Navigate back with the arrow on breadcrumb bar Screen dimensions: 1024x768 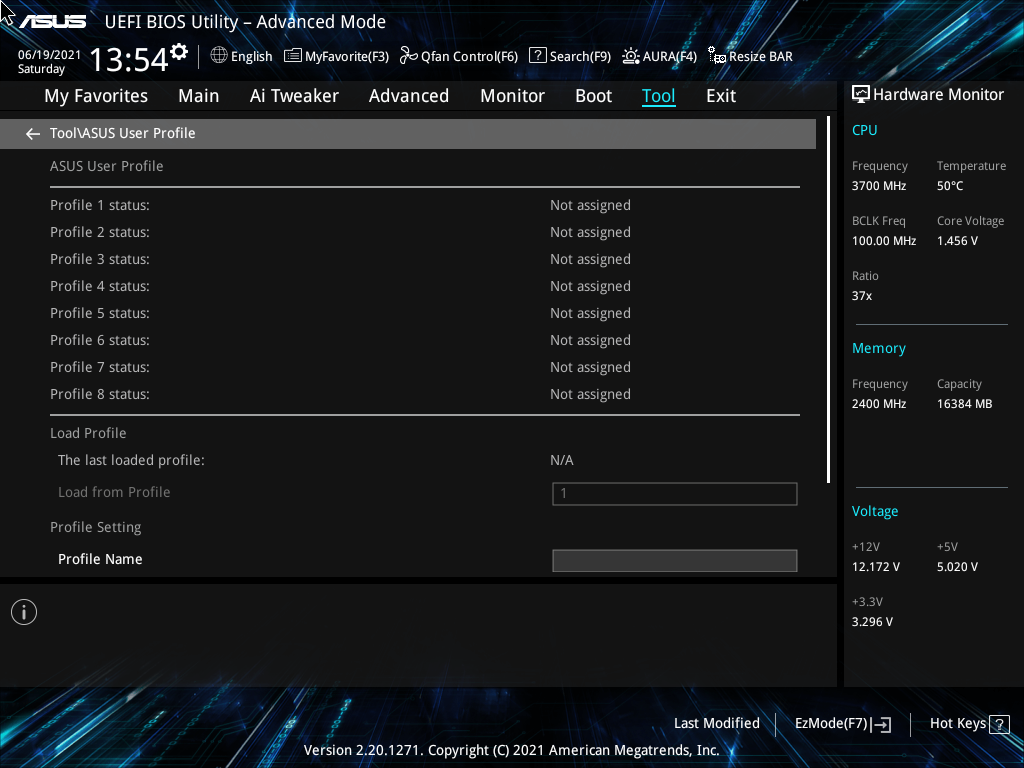click(32, 132)
